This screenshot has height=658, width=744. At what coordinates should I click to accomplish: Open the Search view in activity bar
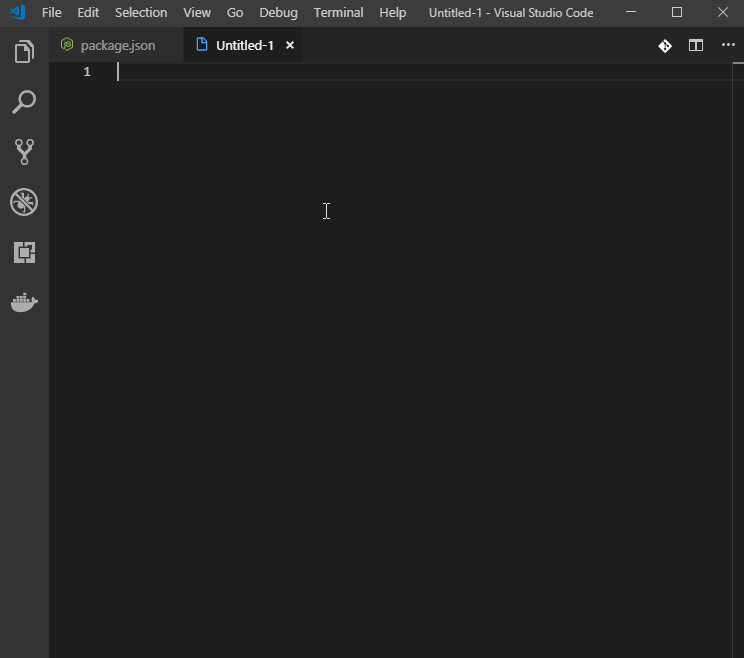pyautogui.click(x=24, y=102)
